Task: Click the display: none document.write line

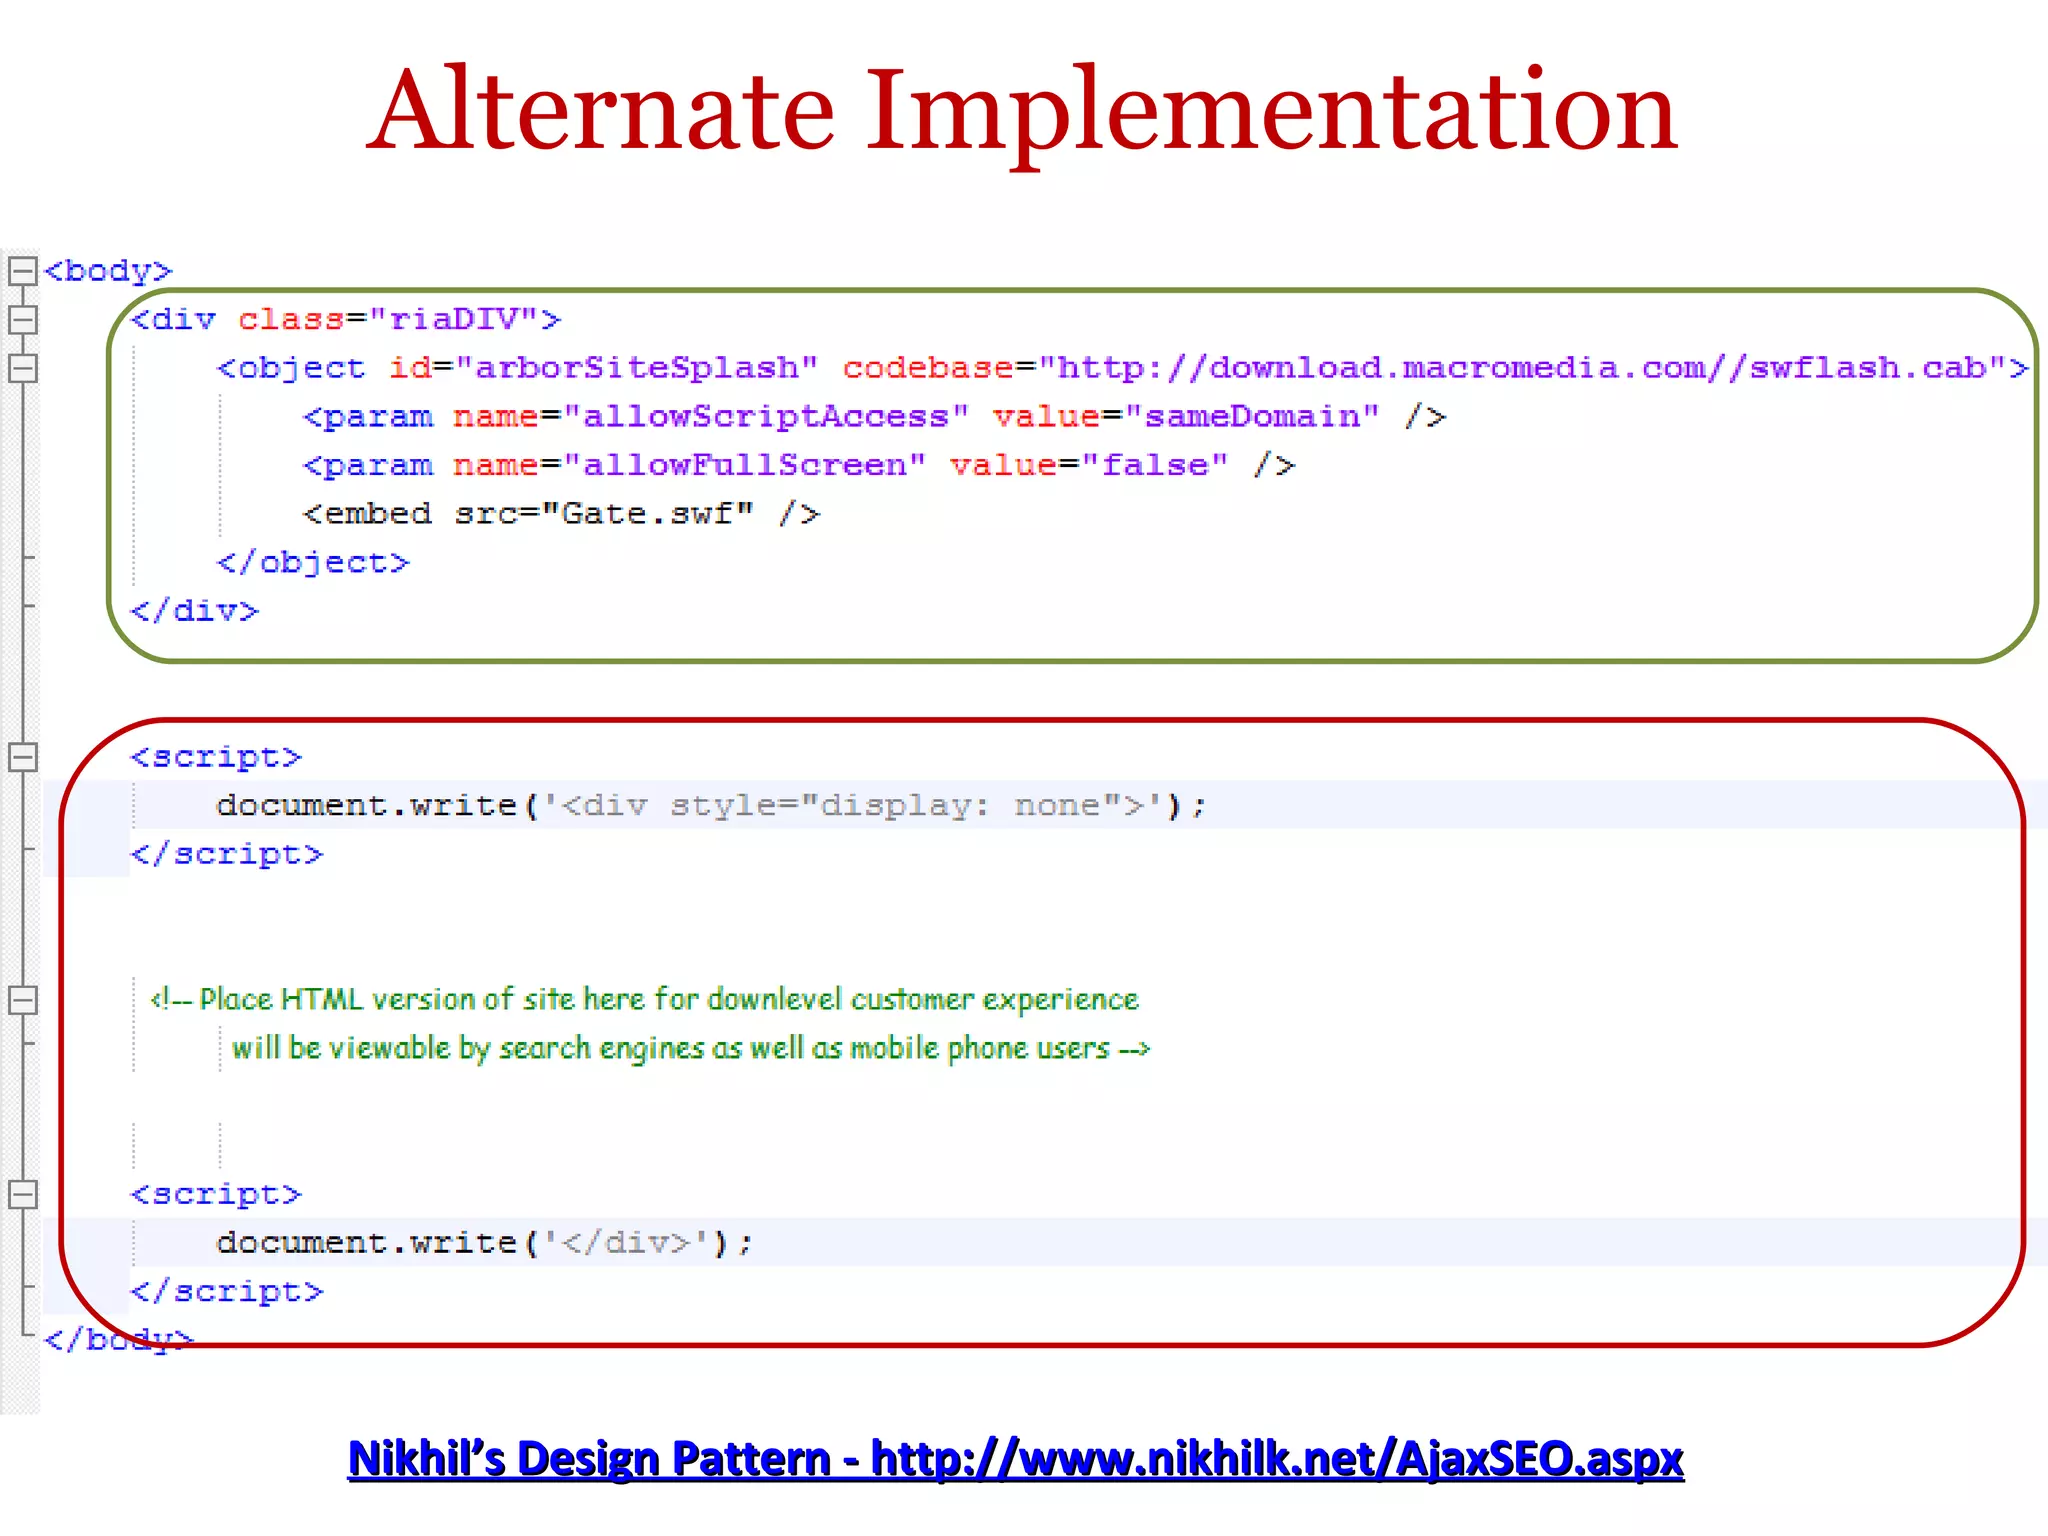Action: pos(712,806)
